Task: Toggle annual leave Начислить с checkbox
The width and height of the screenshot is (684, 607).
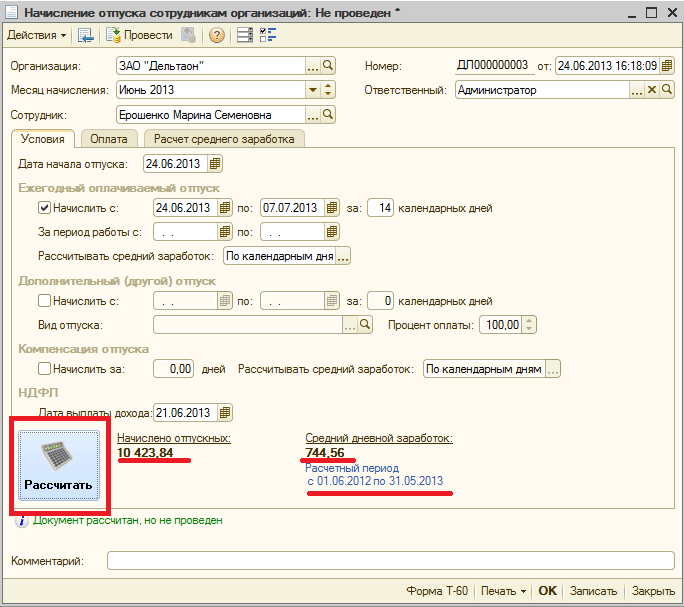Action: tap(44, 208)
